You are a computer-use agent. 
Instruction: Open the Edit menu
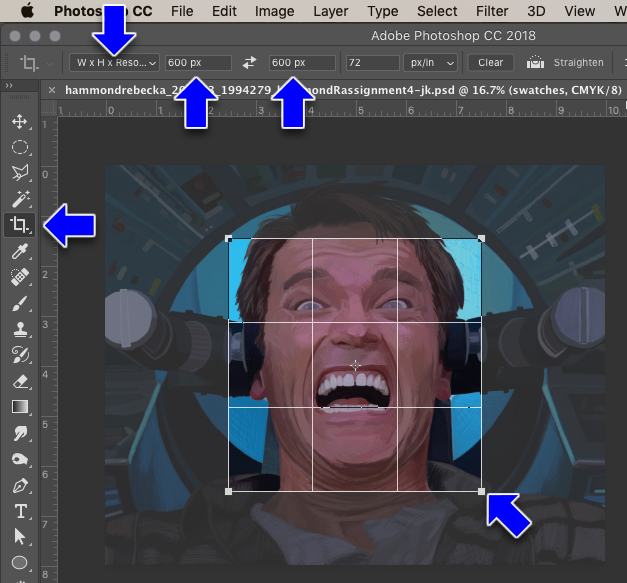(224, 11)
